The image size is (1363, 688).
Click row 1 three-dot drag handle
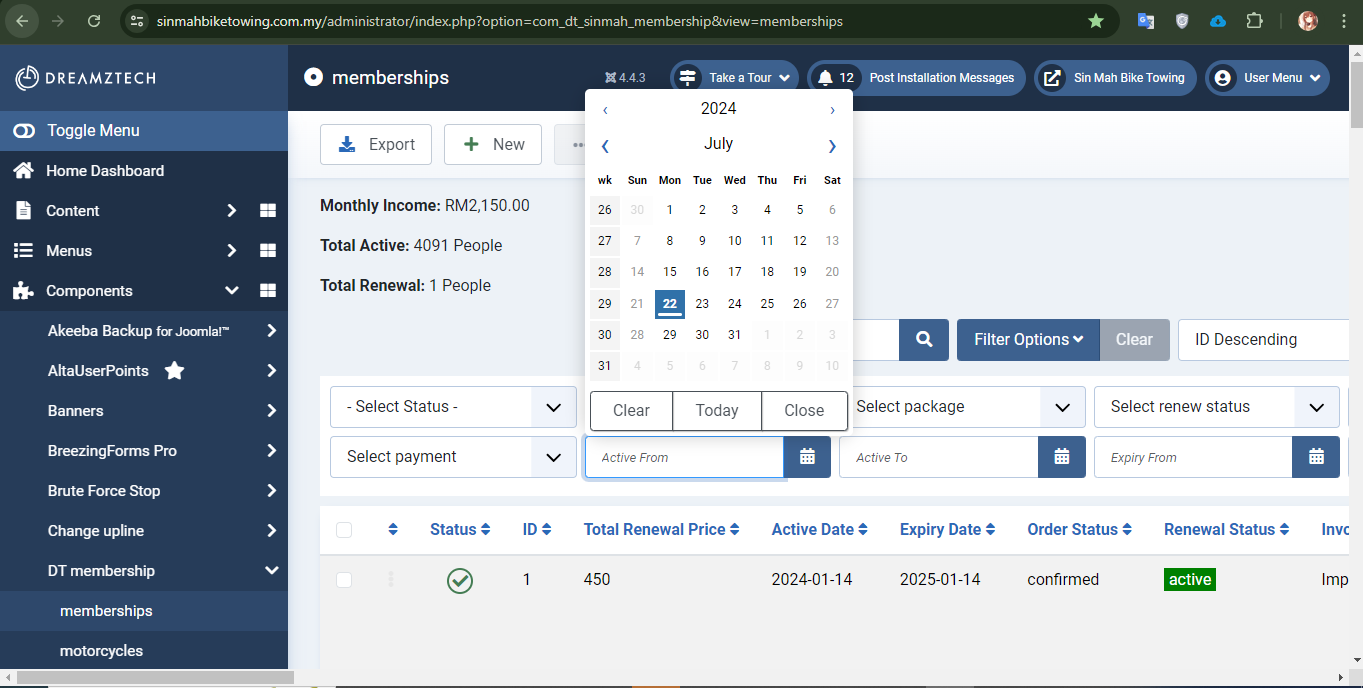tap(391, 580)
